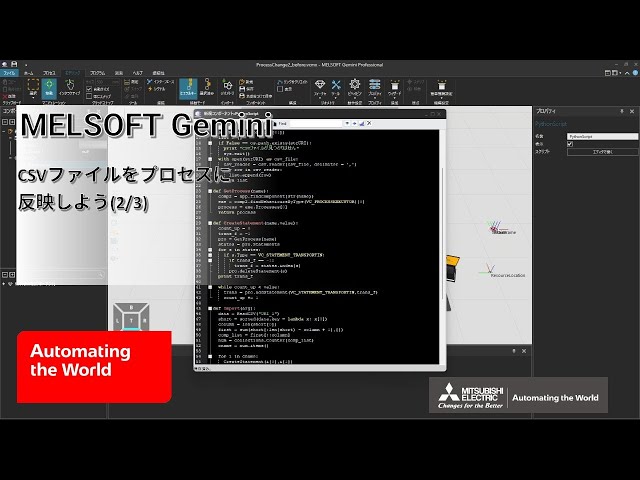Toggle the second grid snap checkbox
Image resolution: width=640 pixels, height=480 pixels.
point(89,96)
